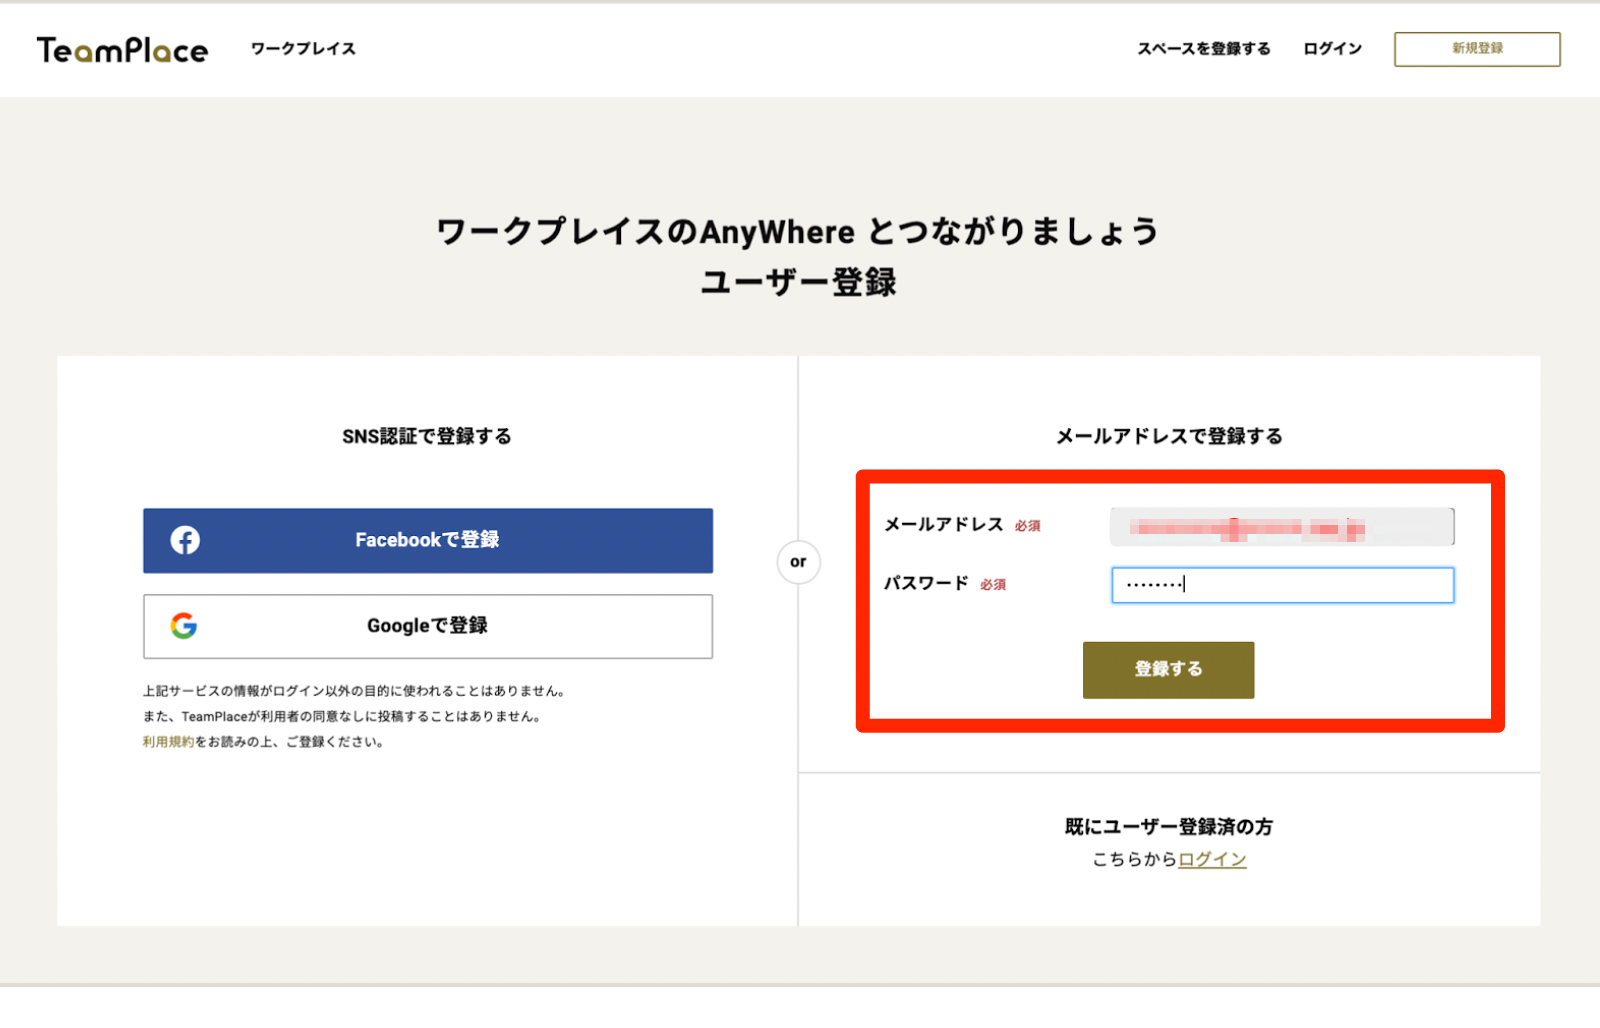This screenshot has width=1600, height=1028.
Task: Click the Facebook icon on the SNS registration button
Action: 186,540
